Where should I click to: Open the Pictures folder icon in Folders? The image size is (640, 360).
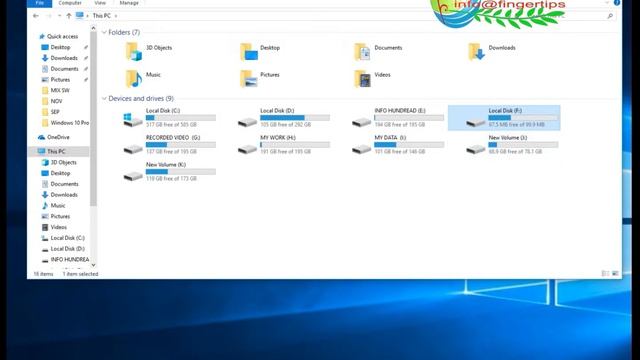coord(249,79)
